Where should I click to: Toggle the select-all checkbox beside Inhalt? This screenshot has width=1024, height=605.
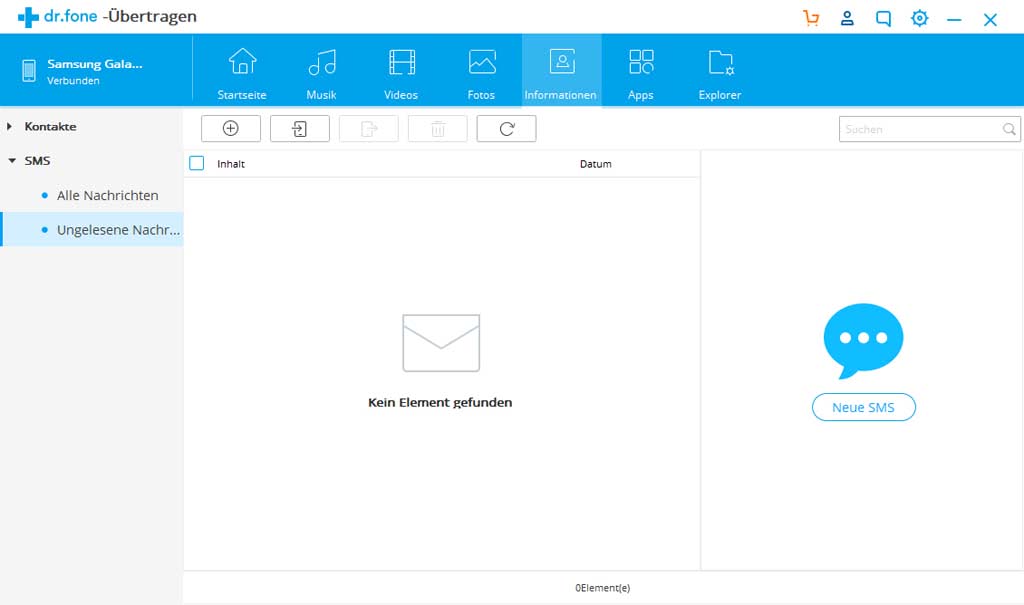(x=197, y=163)
